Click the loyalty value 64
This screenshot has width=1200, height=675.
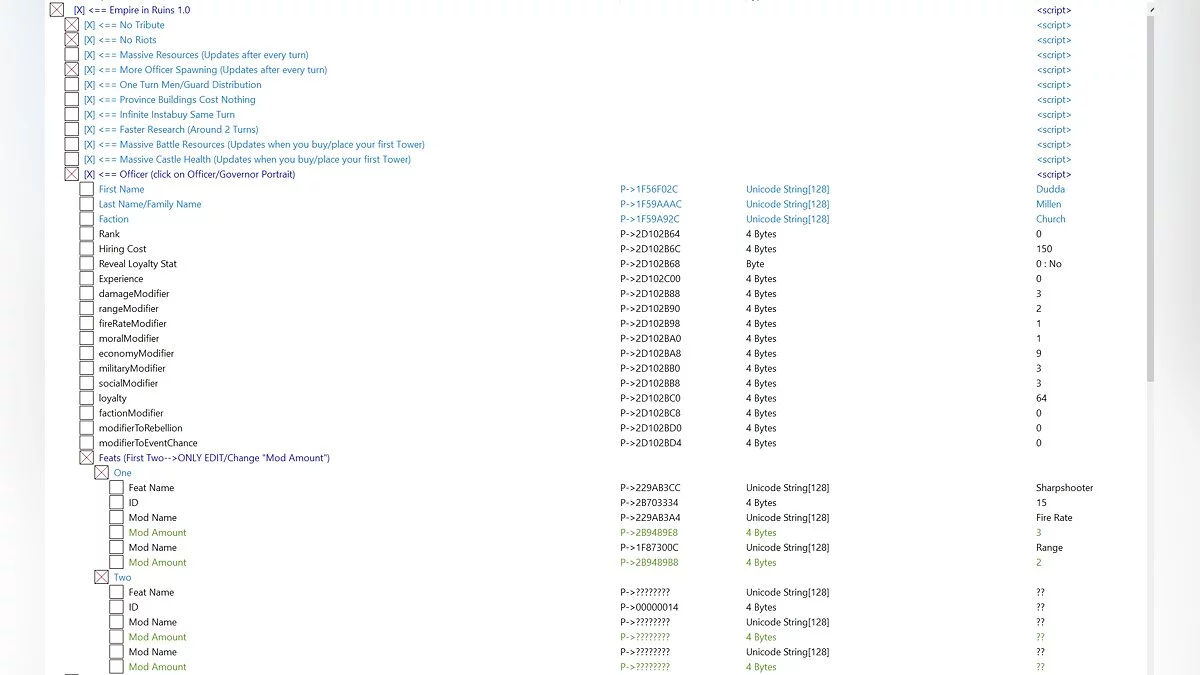(x=1042, y=398)
